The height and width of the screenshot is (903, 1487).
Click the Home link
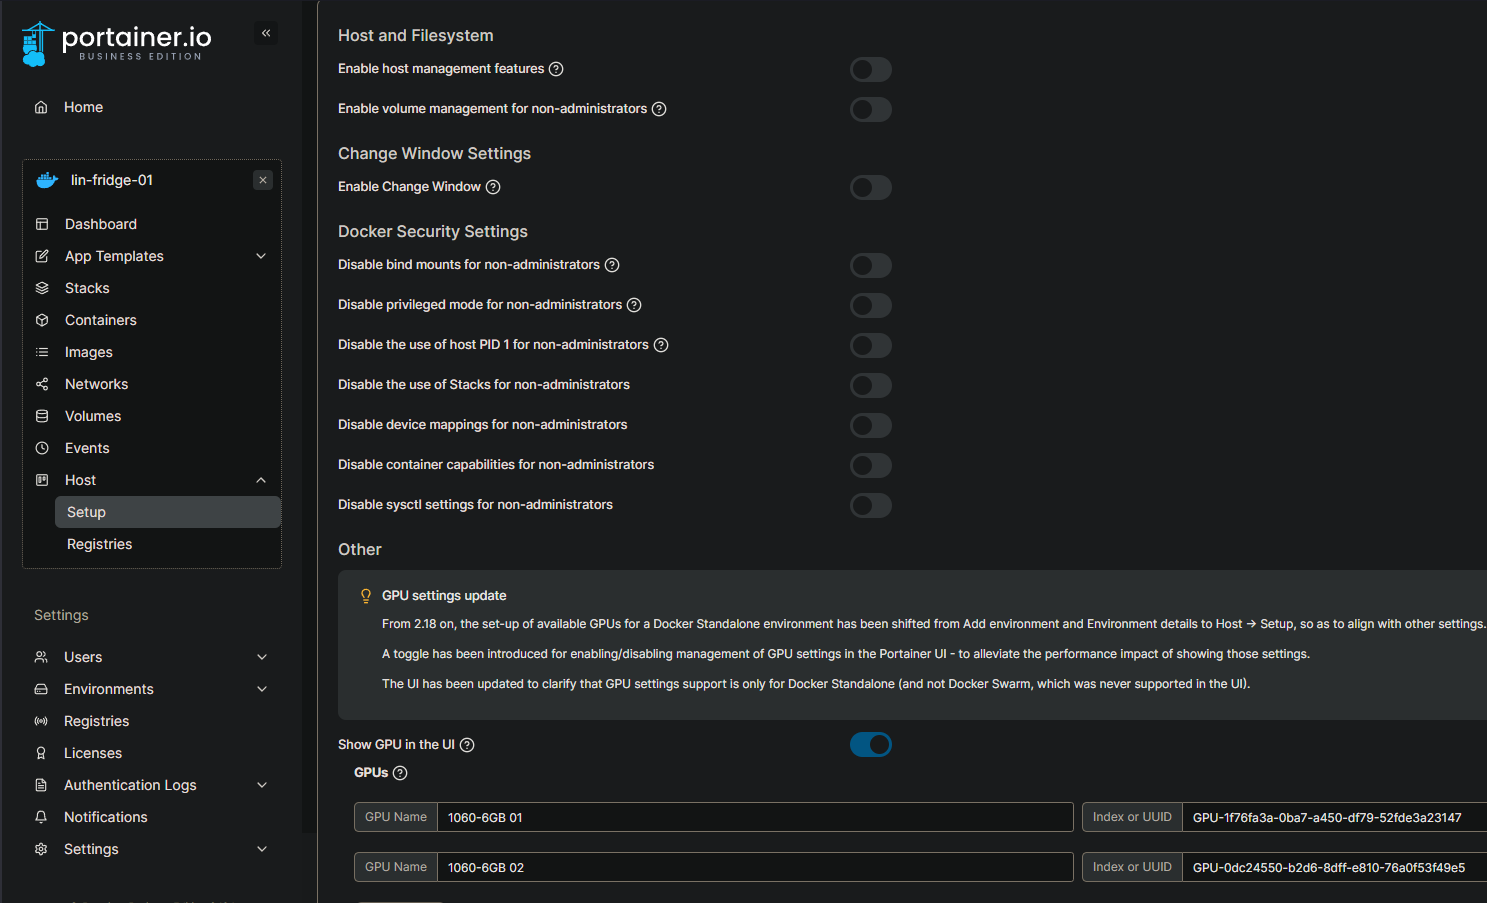click(x=83, y=107)
